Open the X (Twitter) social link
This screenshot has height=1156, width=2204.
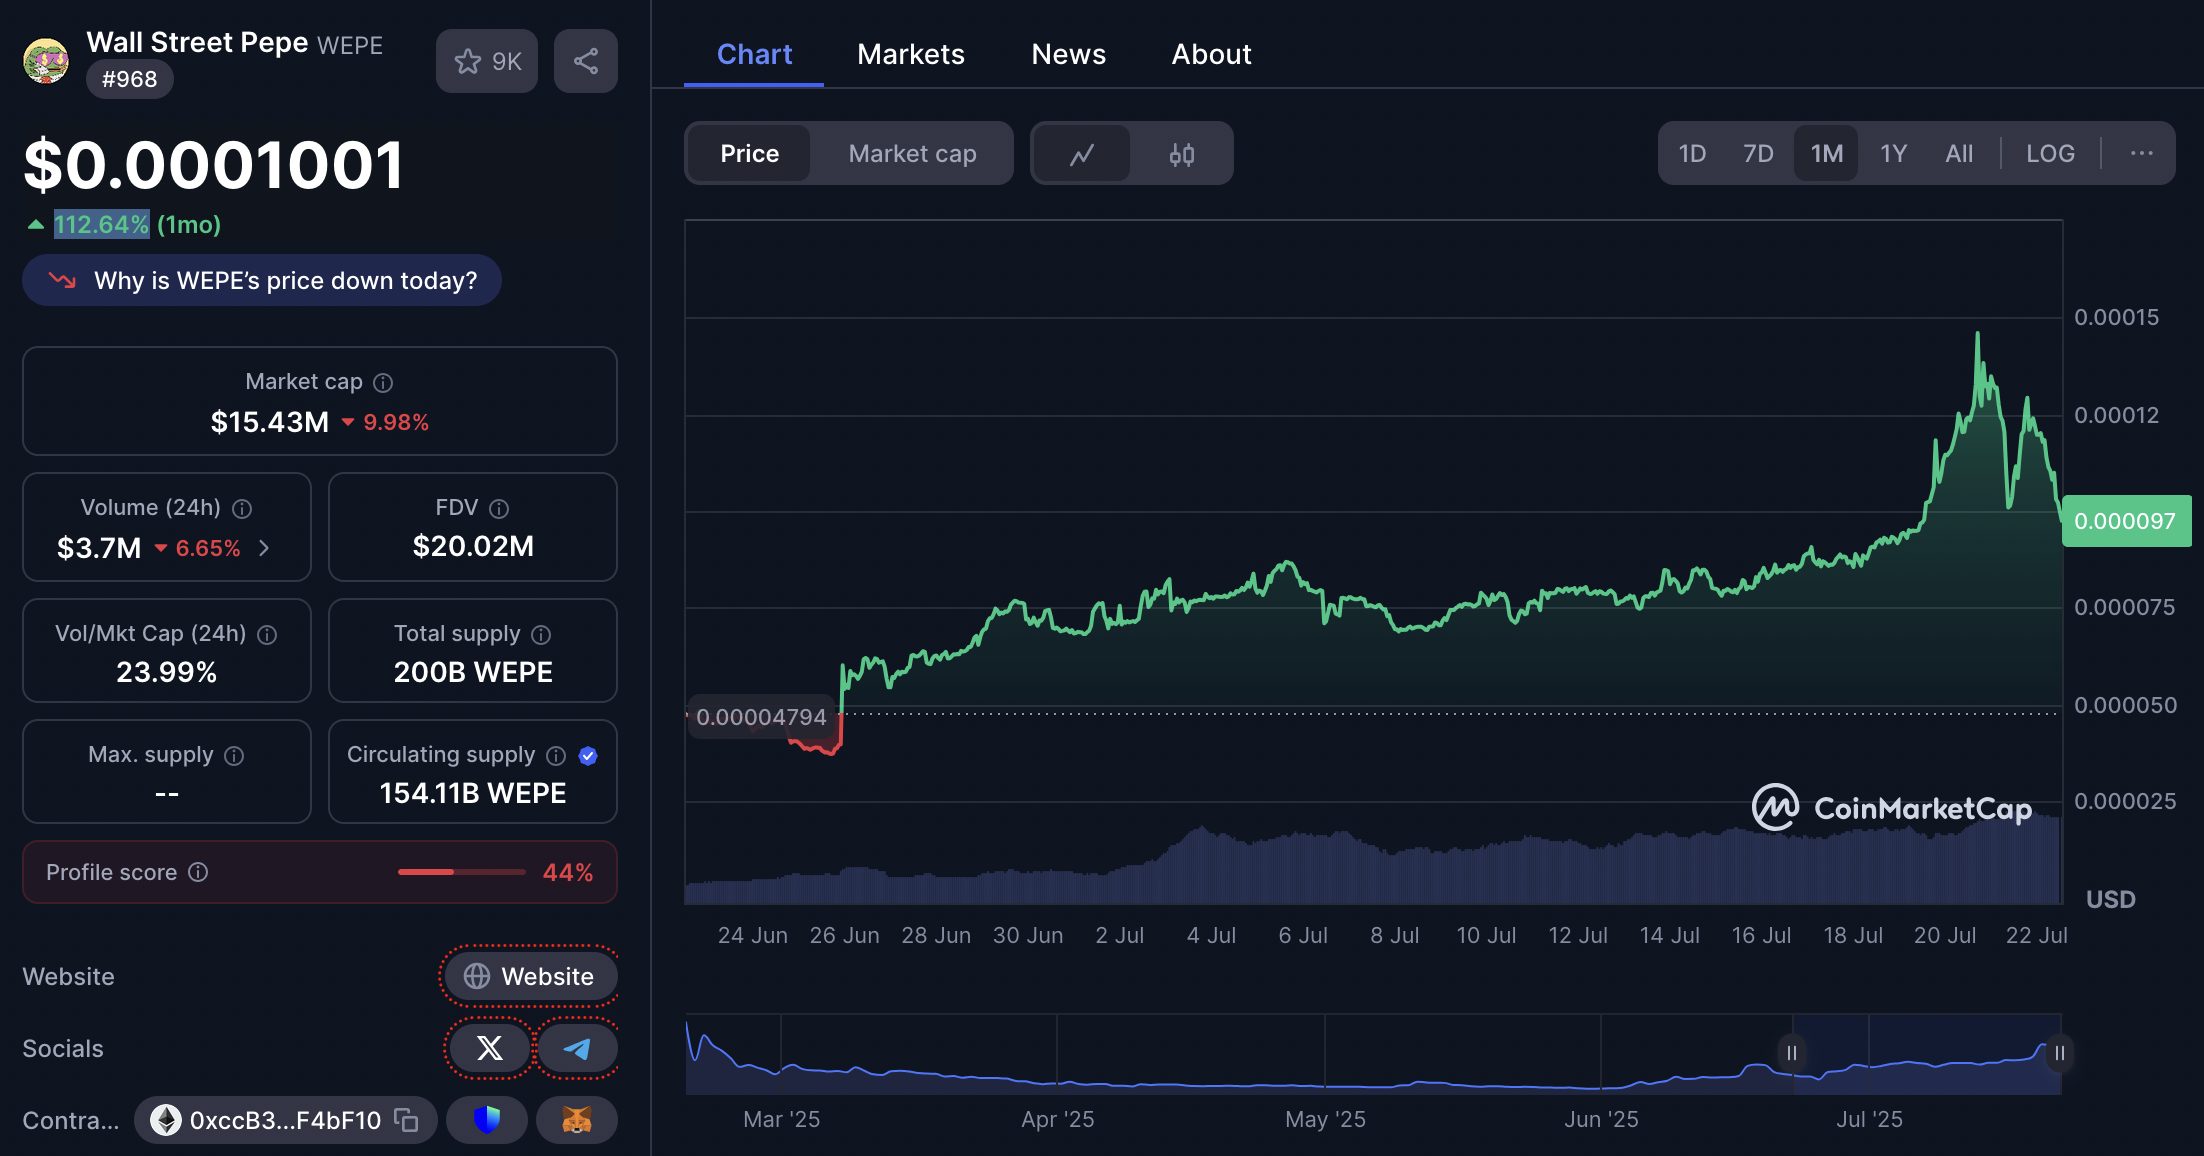coord(489,1048)
